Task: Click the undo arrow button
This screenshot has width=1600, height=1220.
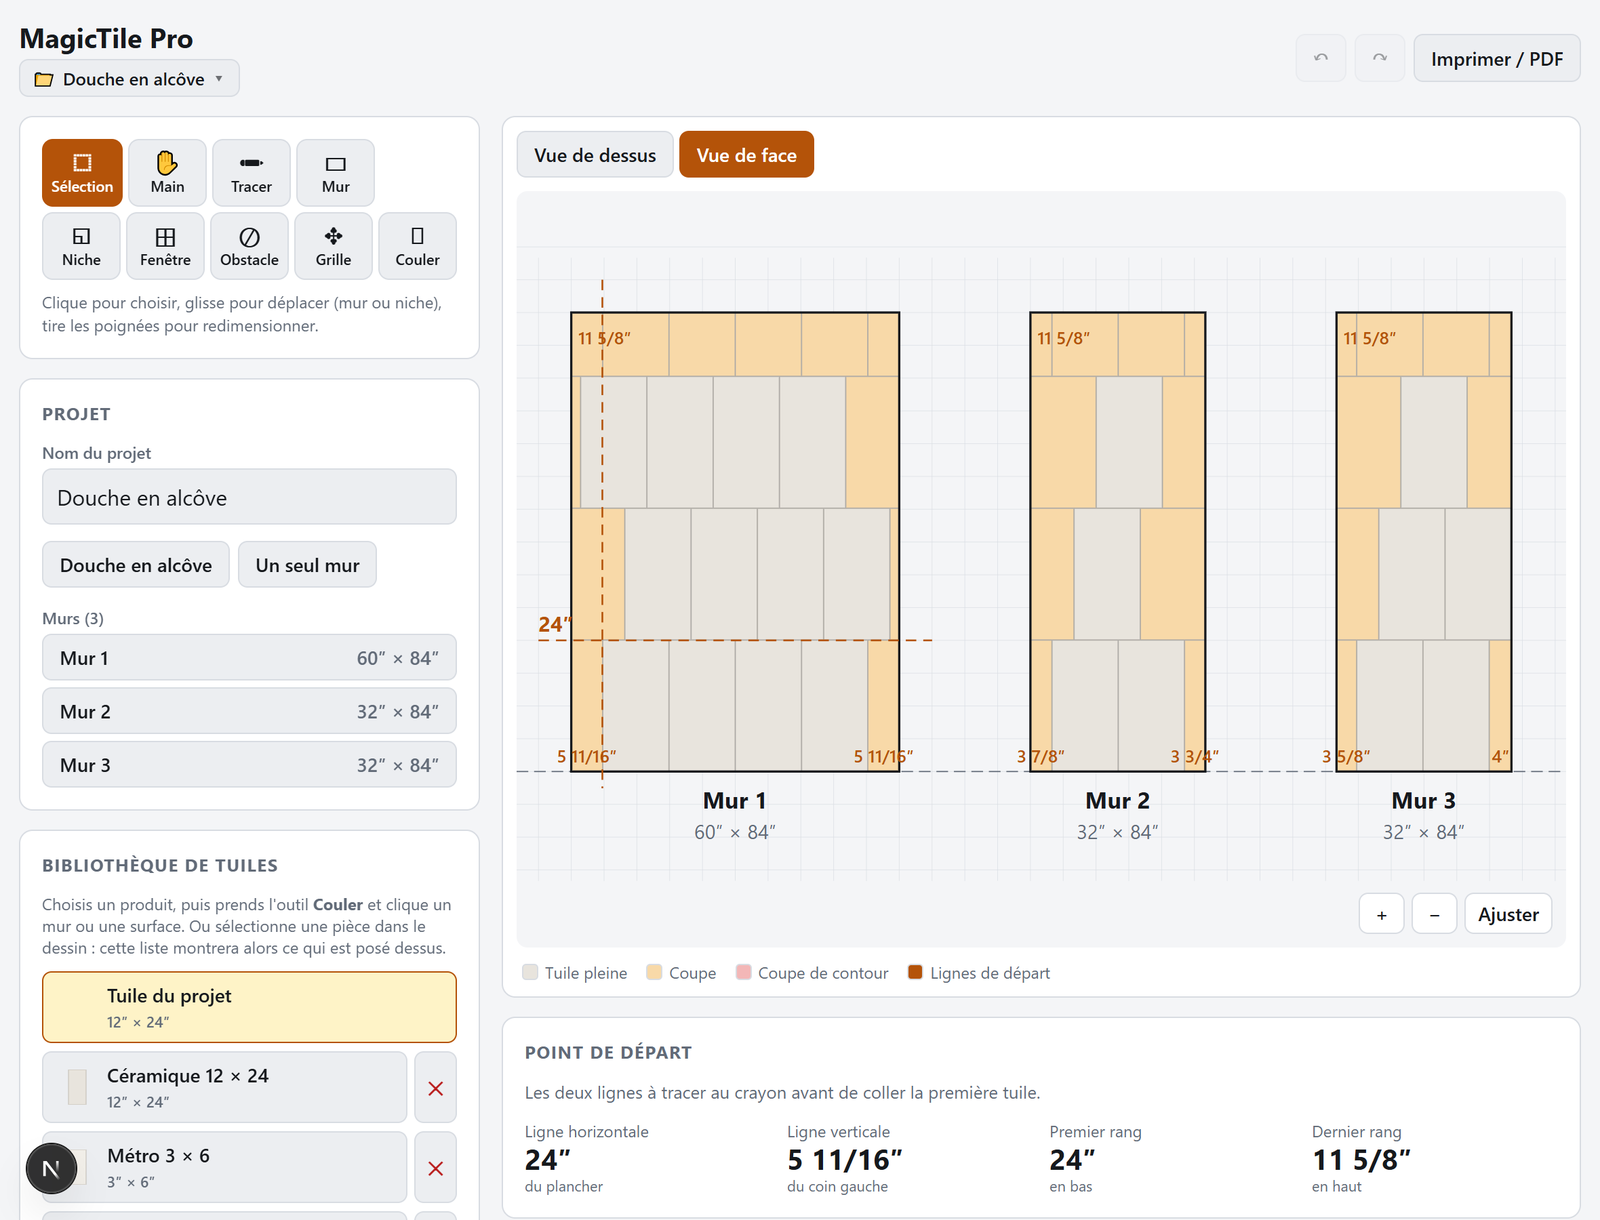Action: [1321, 58]
